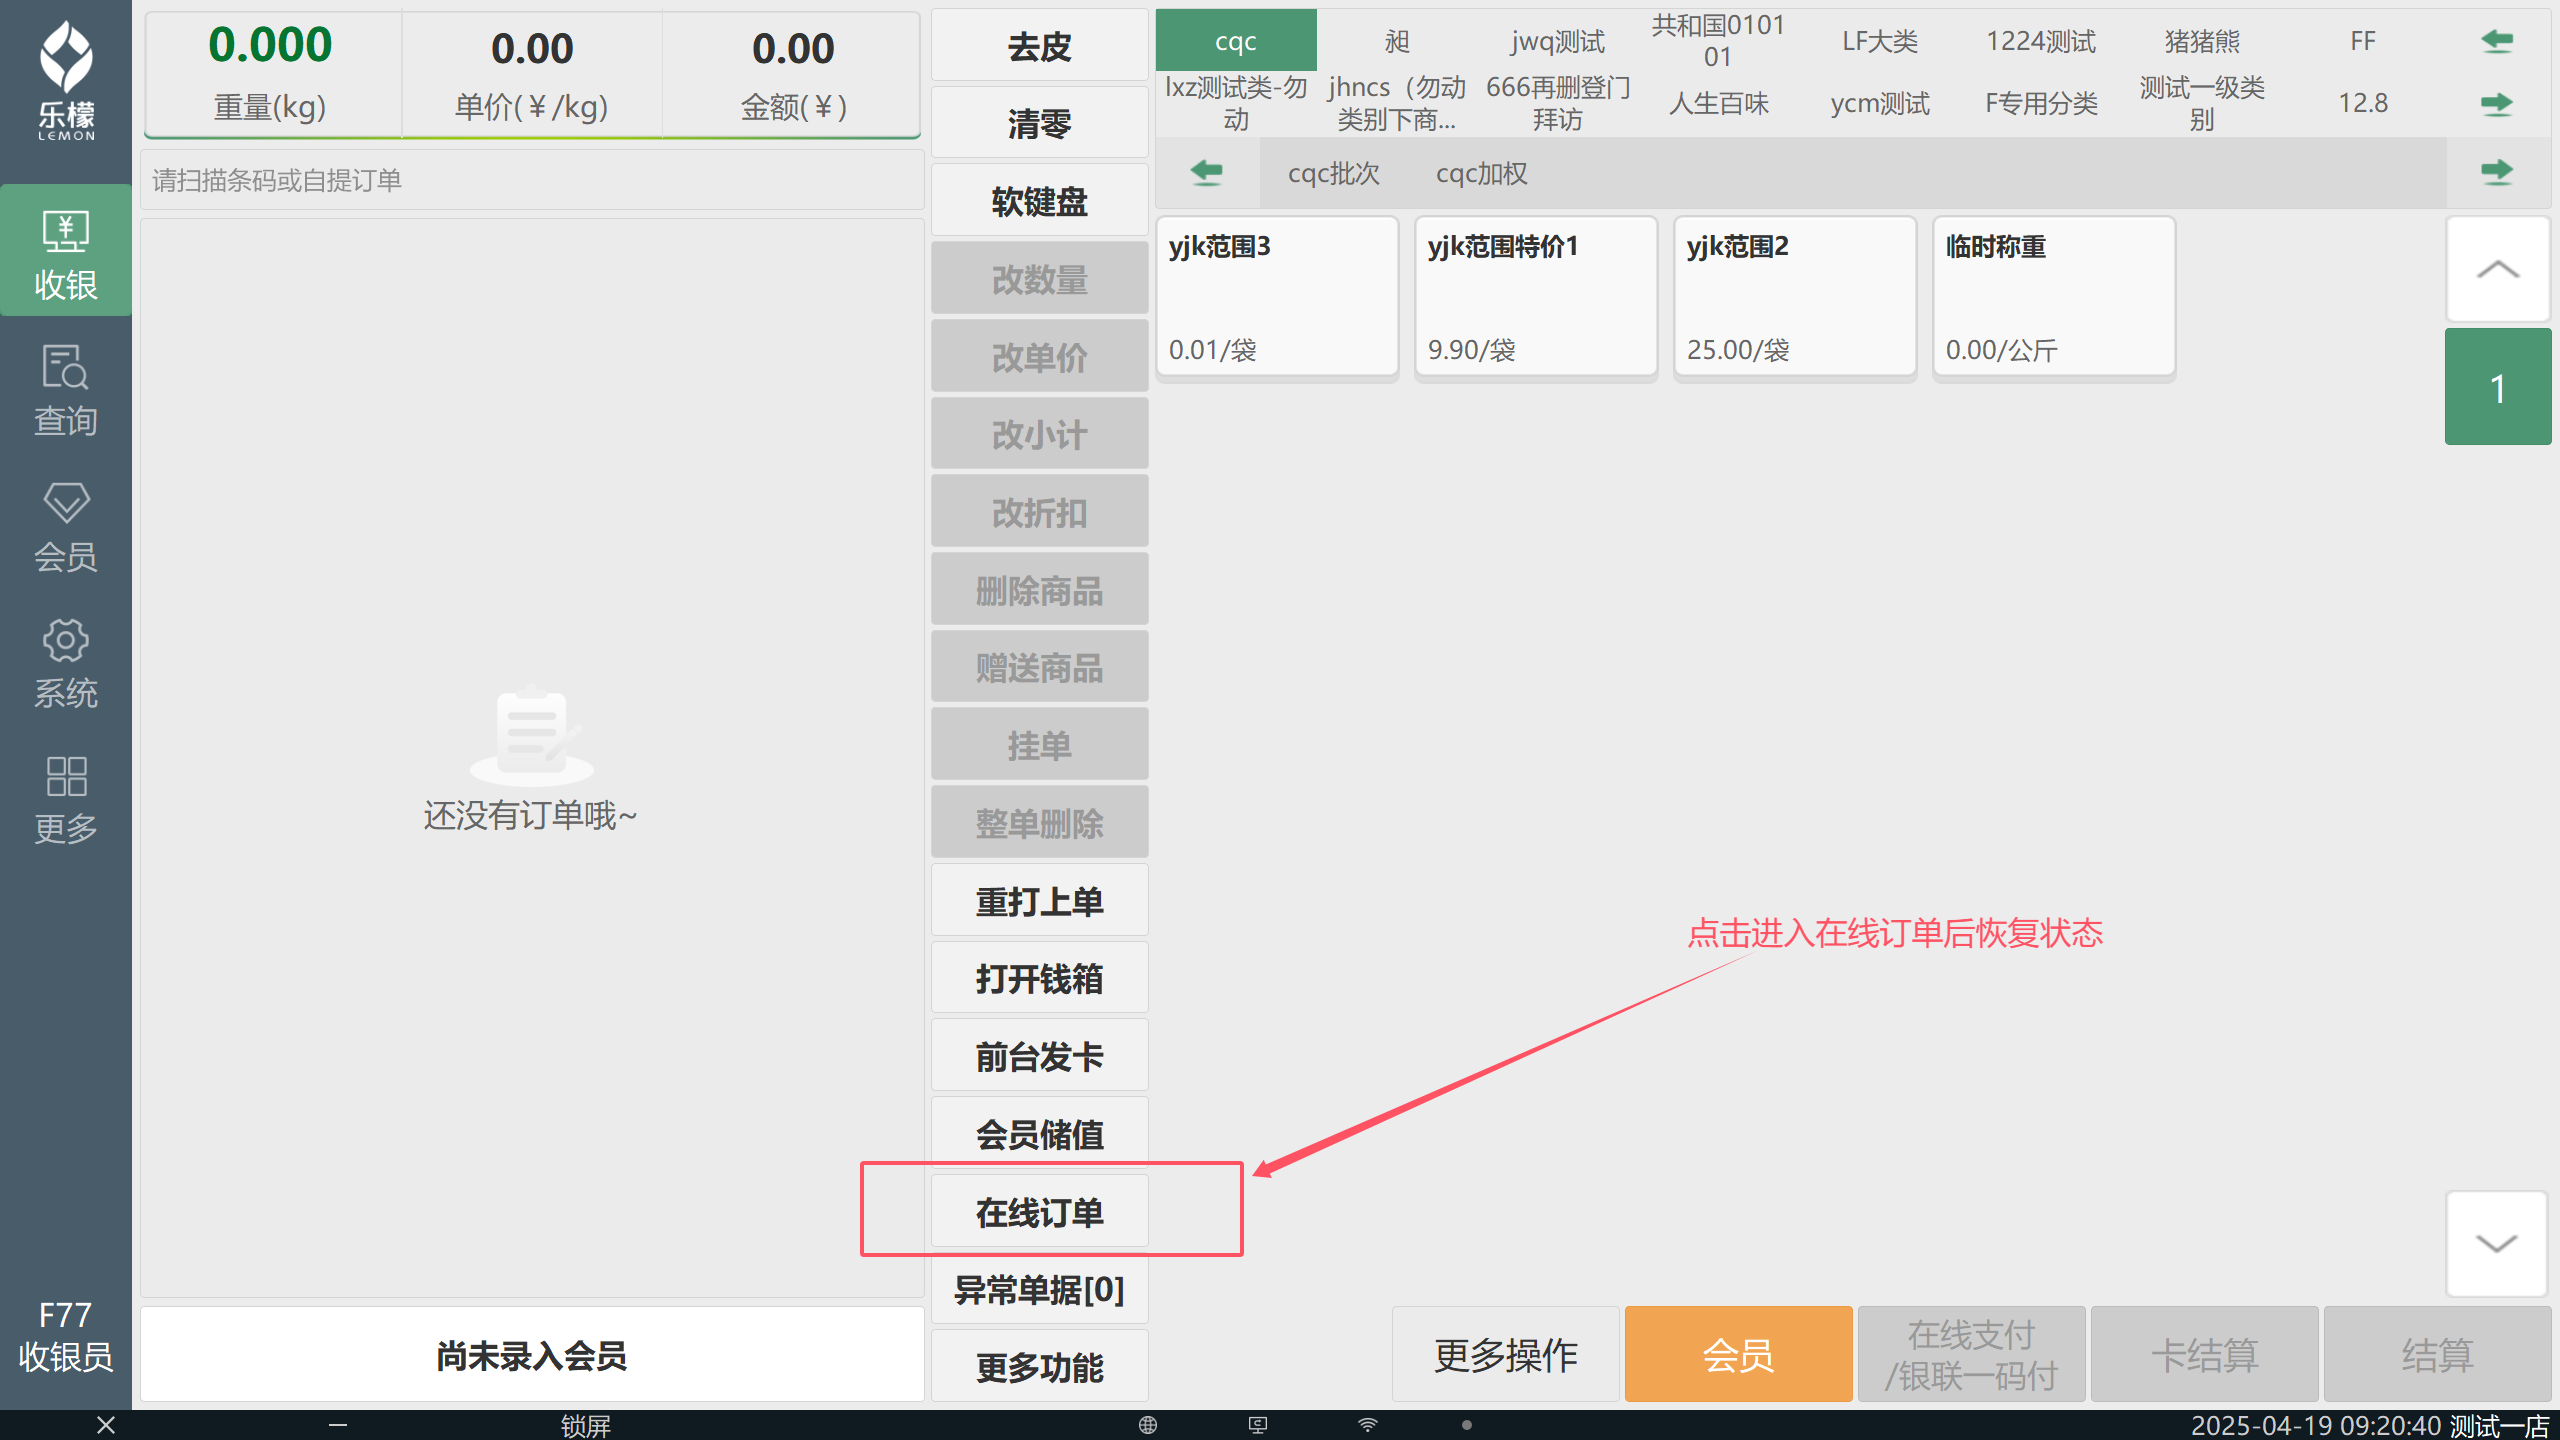Click the subcategory right green arrow
The image size is (2560, 1440).
pyautogui.click(x=2497, y=172)
